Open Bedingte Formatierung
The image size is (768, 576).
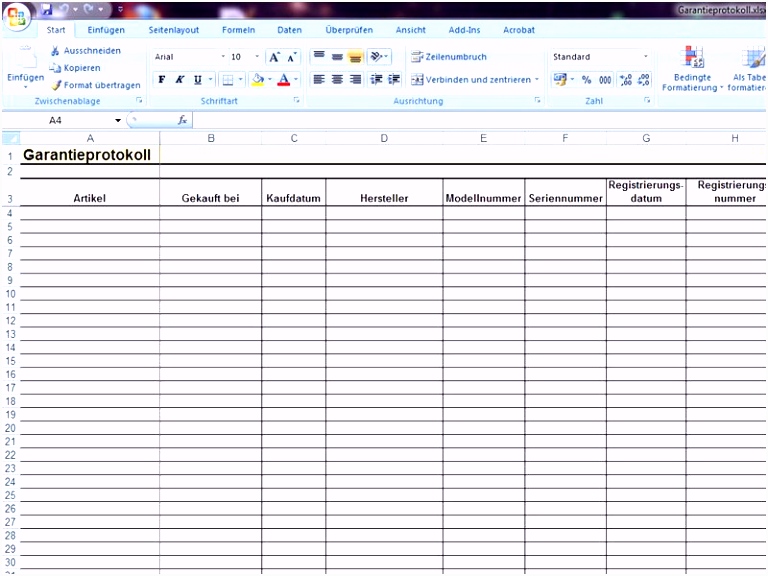[692, 70]
